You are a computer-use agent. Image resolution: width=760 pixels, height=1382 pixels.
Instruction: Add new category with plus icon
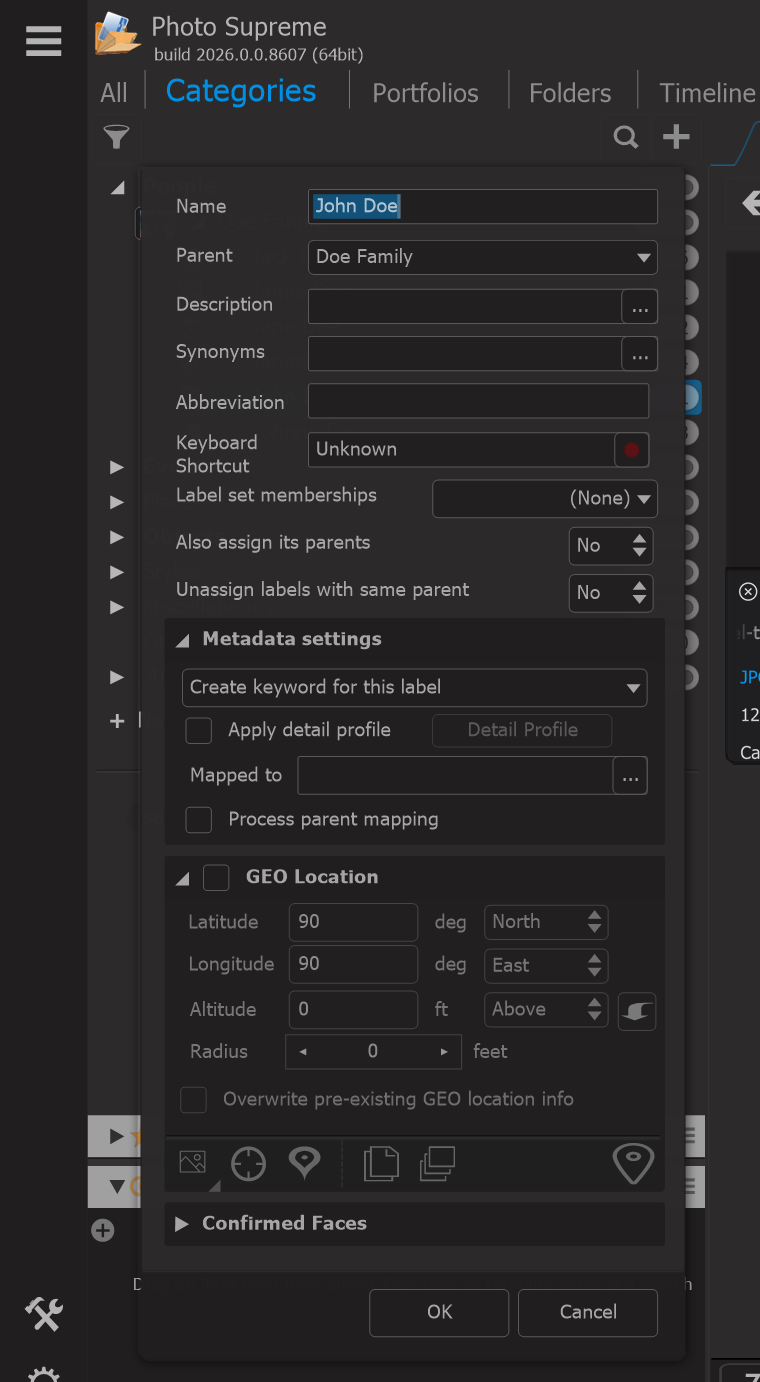[677, 137]
